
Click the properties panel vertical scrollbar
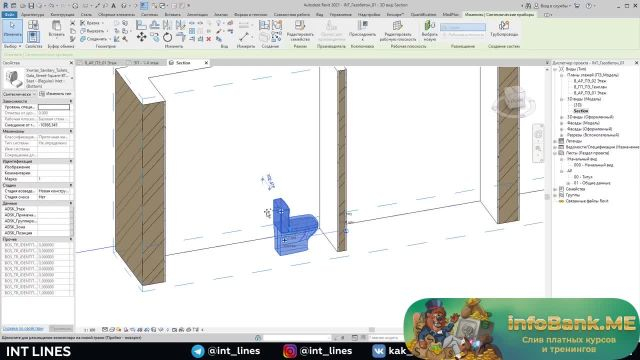[x=72, y=220]
